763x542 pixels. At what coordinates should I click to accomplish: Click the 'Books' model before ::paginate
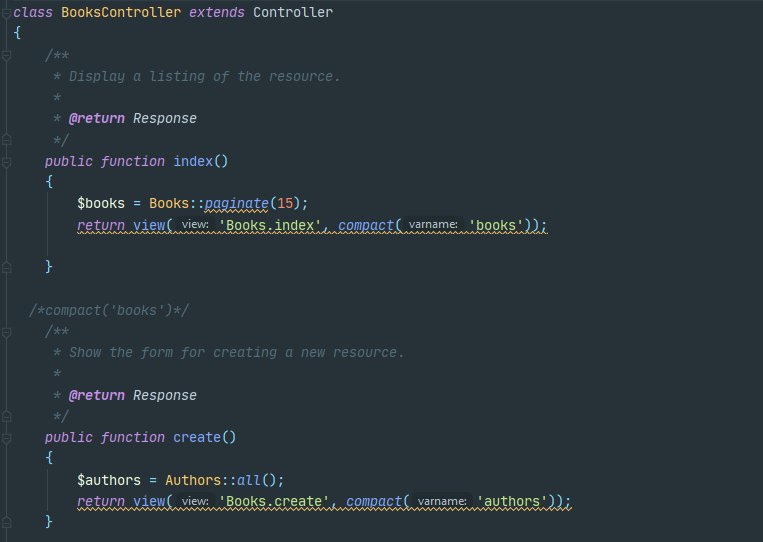[x=169, y=203]
